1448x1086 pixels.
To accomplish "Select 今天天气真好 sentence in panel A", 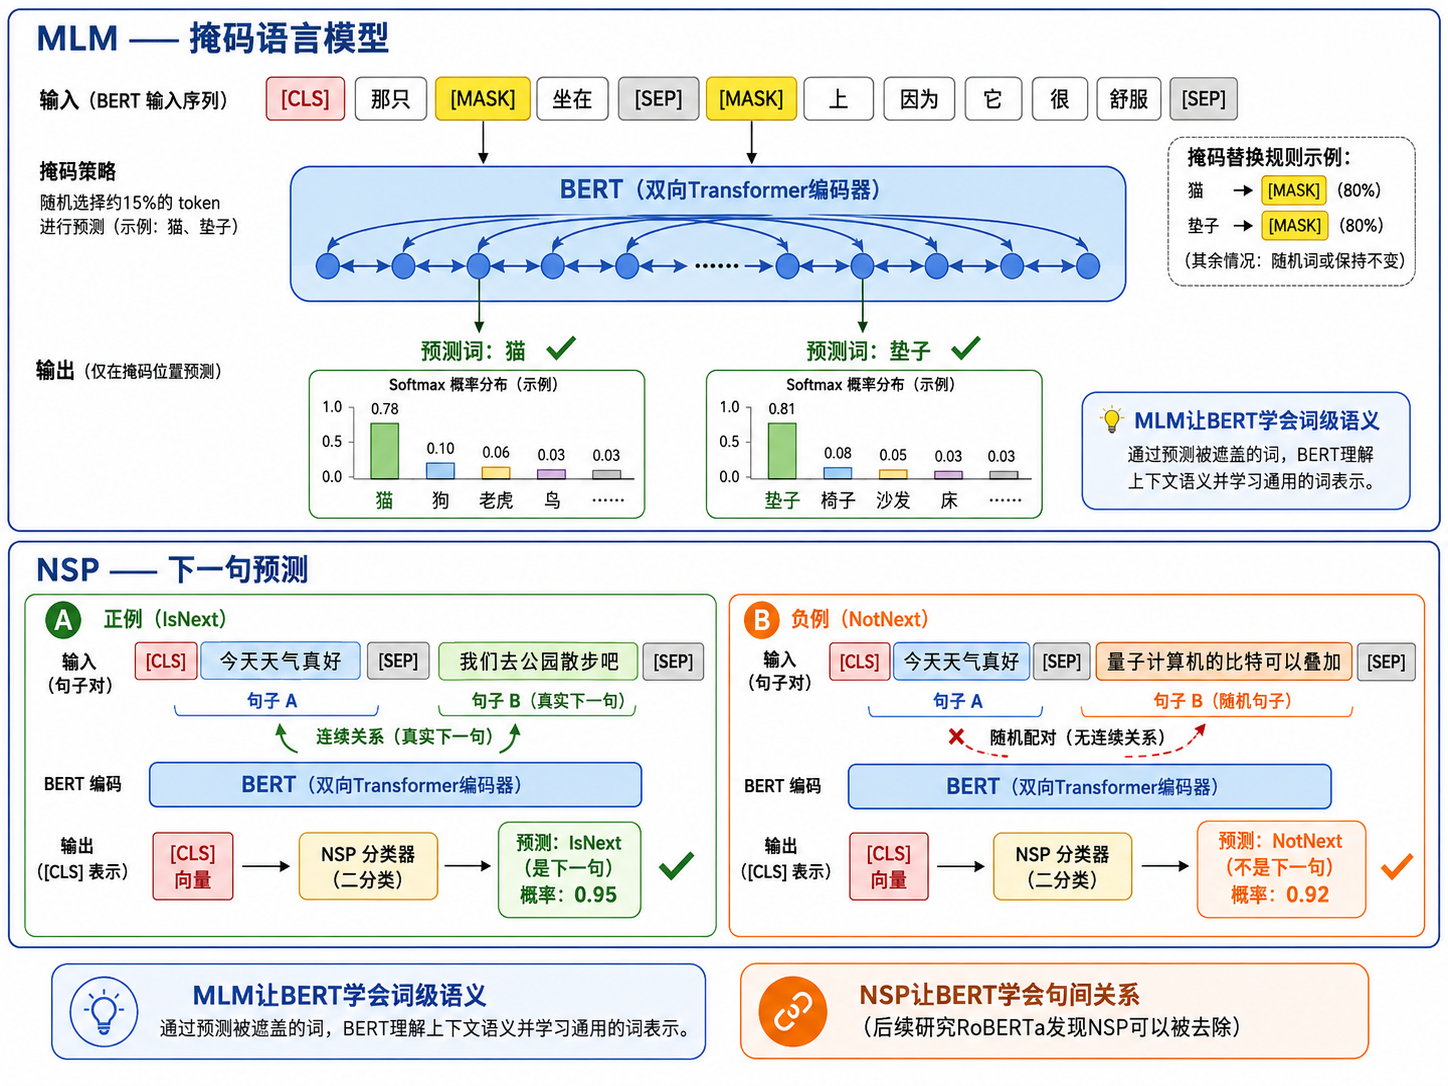I will pos(280,662).
